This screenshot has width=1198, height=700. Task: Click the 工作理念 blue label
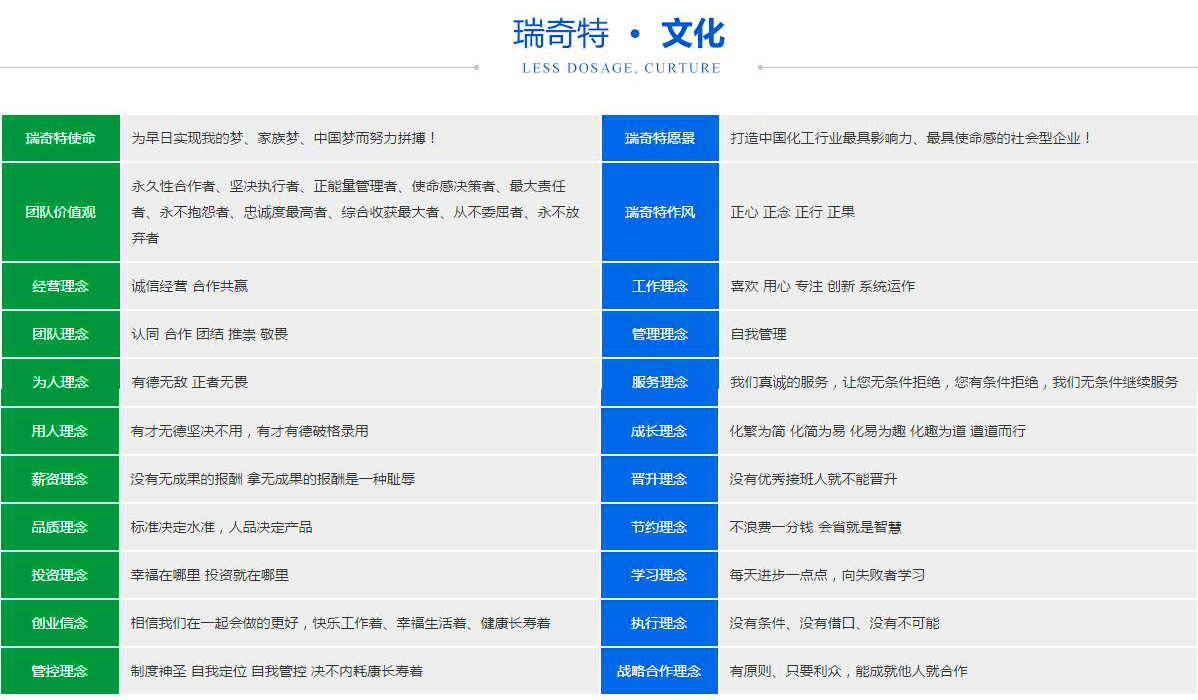660,286
